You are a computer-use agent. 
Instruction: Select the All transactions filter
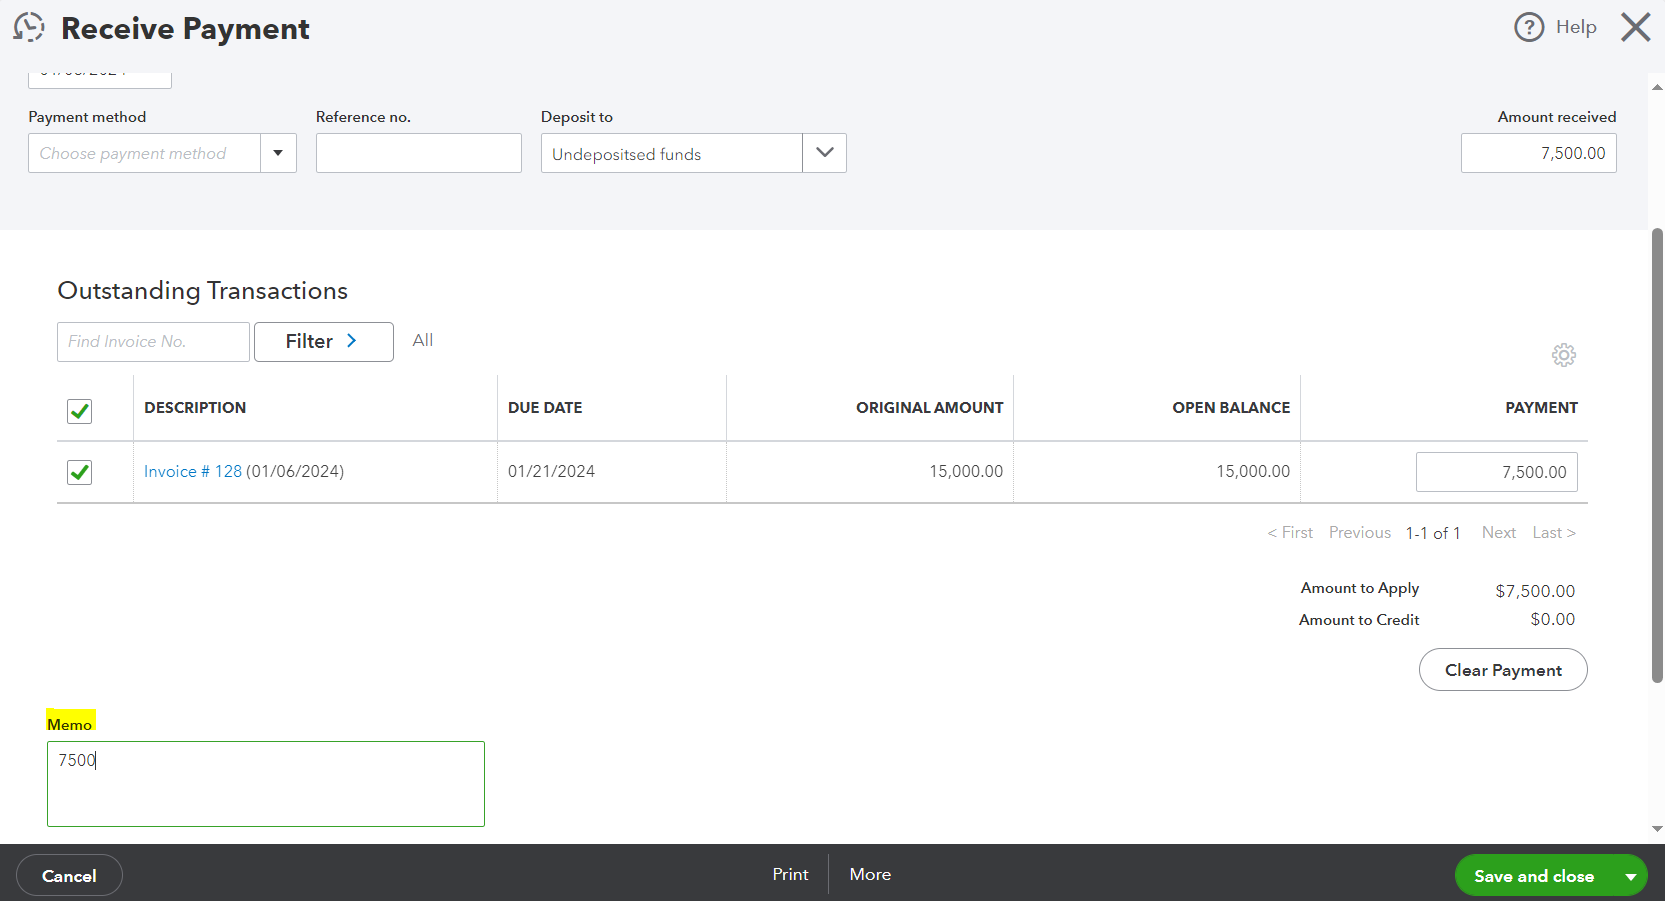(x=422, y=340)
